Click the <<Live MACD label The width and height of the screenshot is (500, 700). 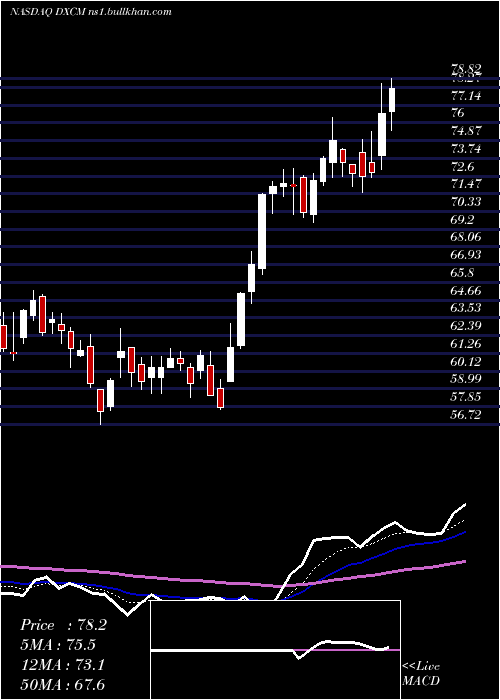(421, 673)
